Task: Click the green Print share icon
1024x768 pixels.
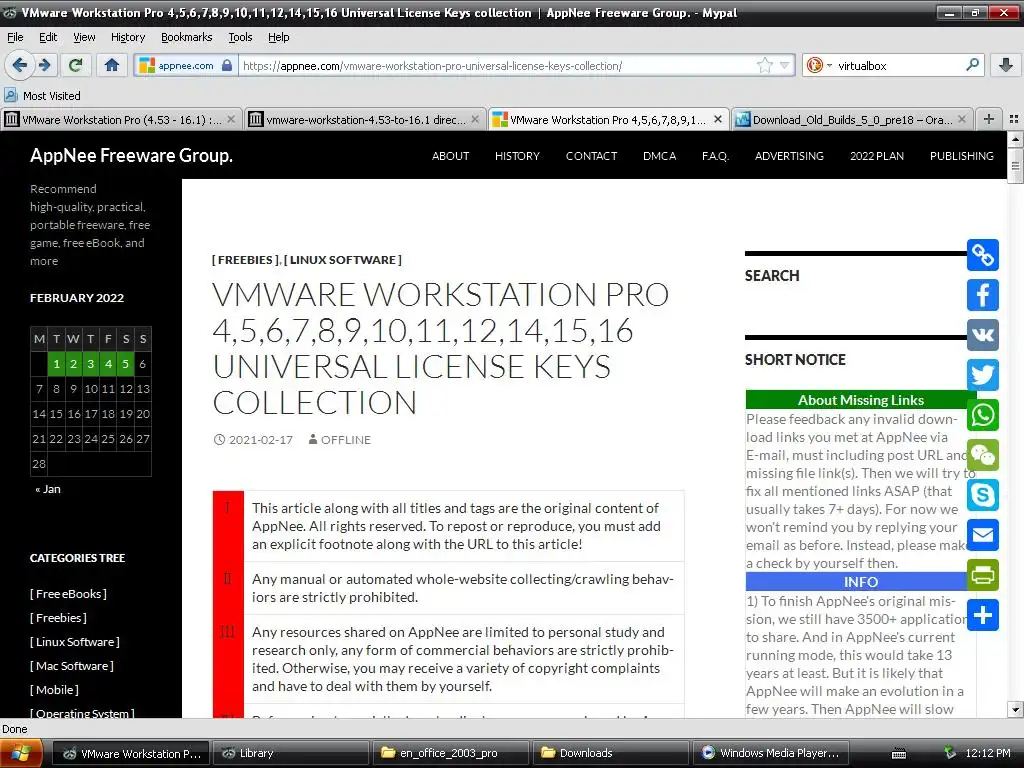Action: 983,575
